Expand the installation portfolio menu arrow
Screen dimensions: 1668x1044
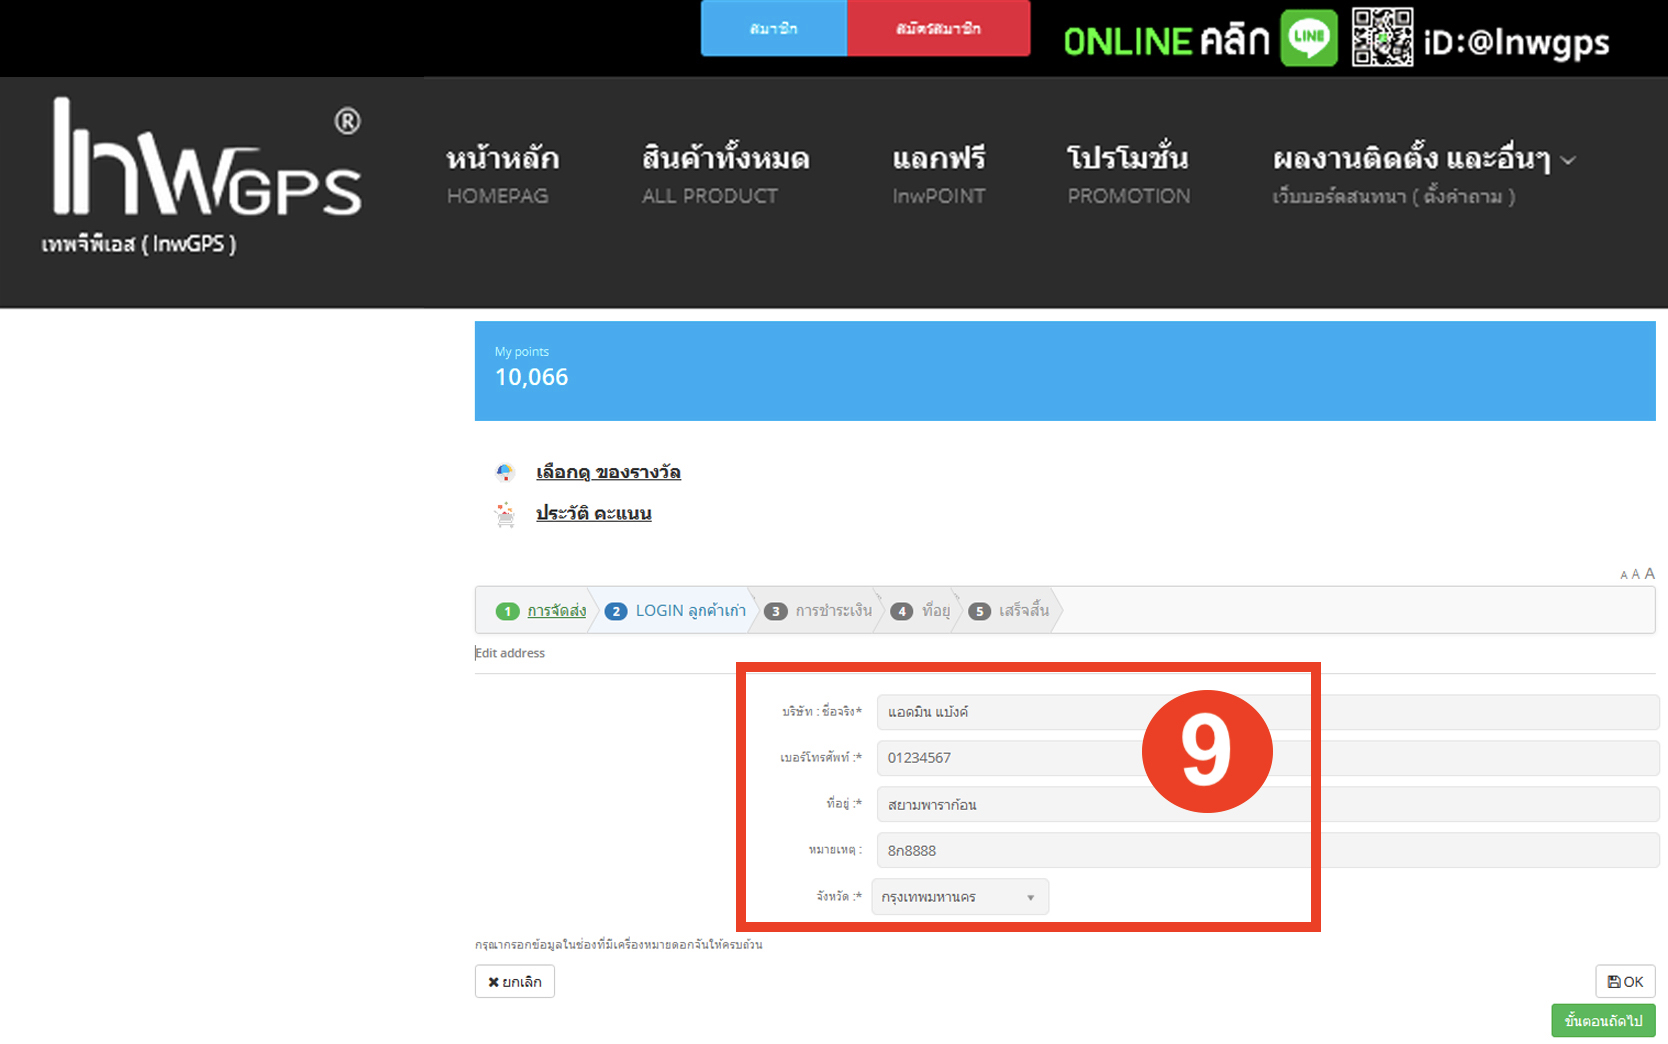(1568, 160)
